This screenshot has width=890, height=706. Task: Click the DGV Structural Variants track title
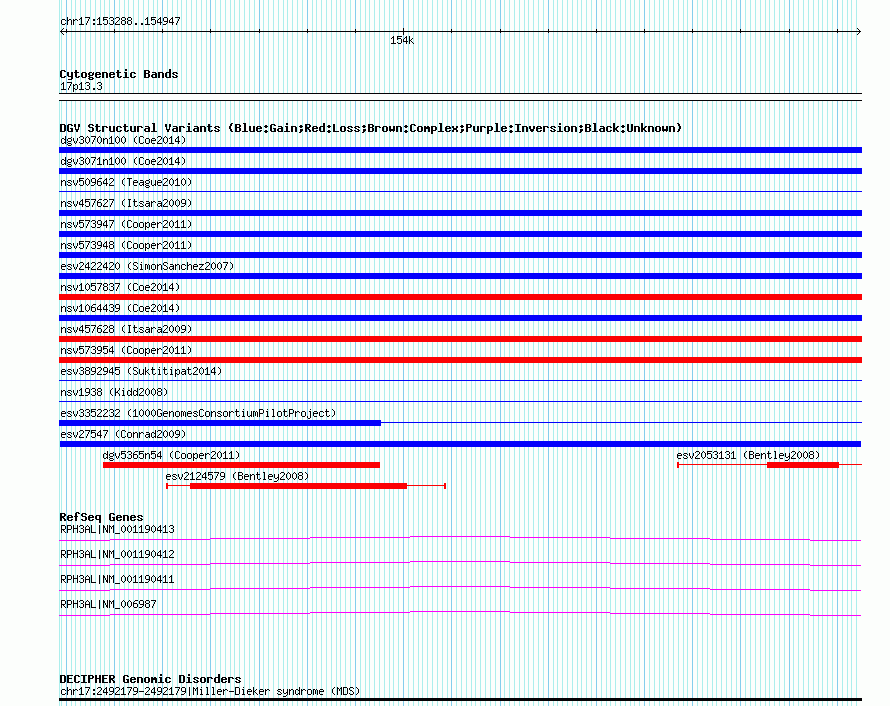(x=371, y=128)
